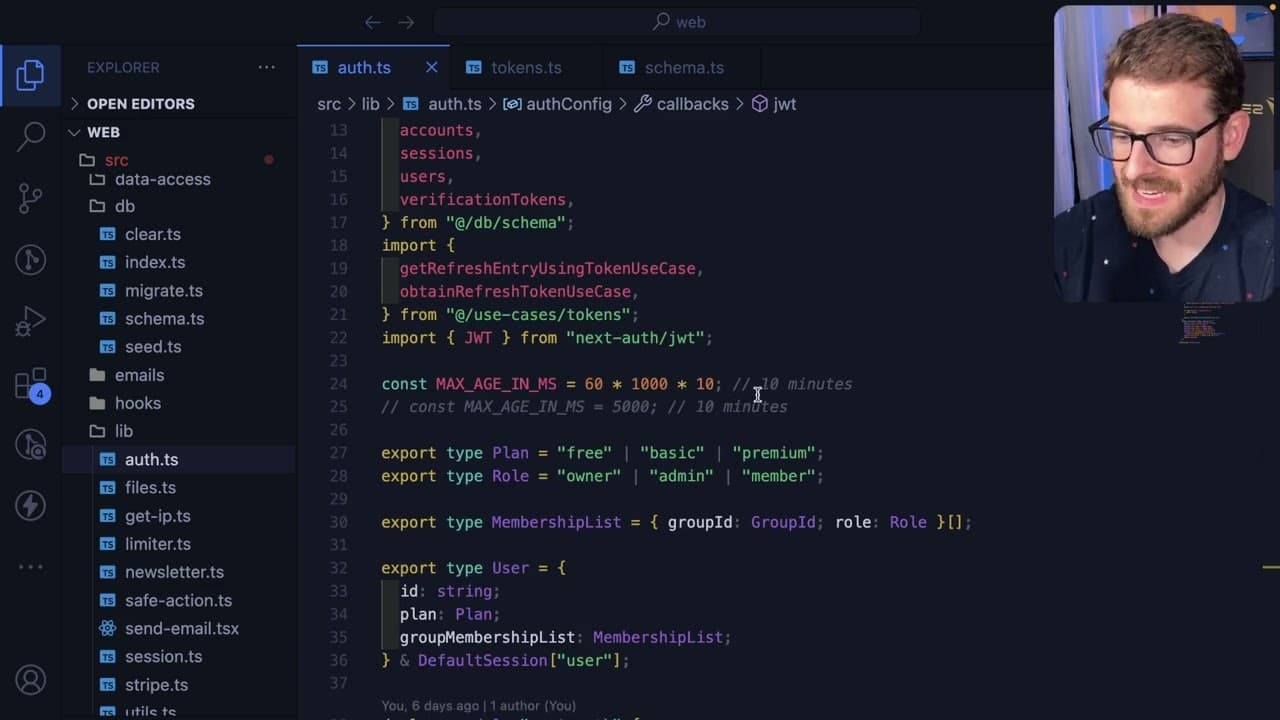Click the 'authConfig' breadcrumb segment

coord(557,104)
